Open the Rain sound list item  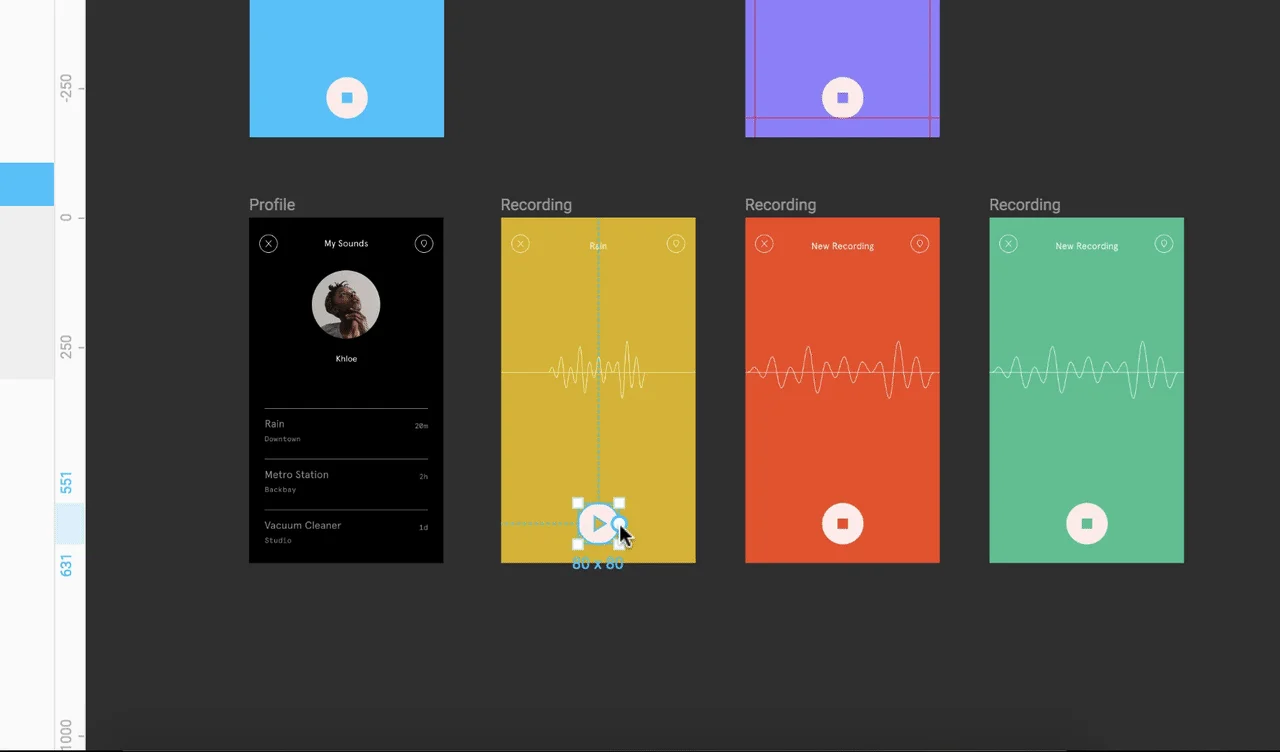click(x=345, y=431)
